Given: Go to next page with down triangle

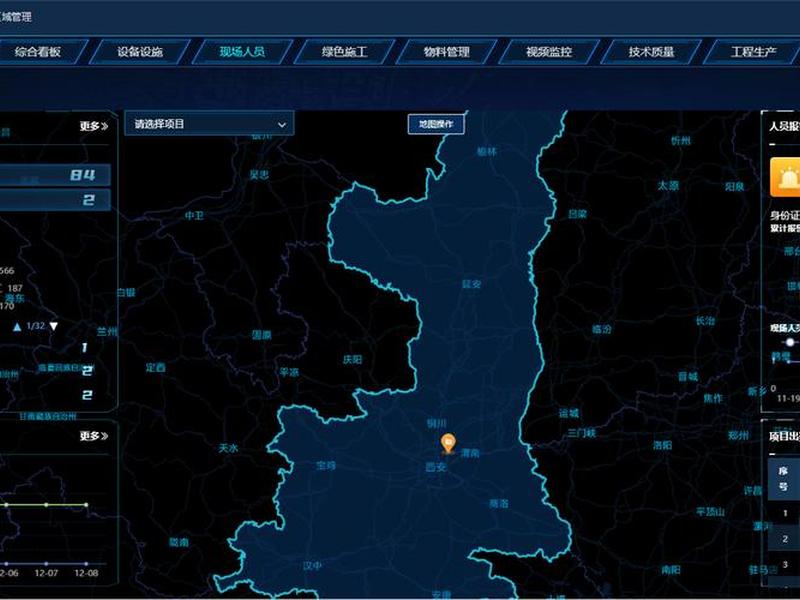Looking at the screenshot, I should 53,327.
